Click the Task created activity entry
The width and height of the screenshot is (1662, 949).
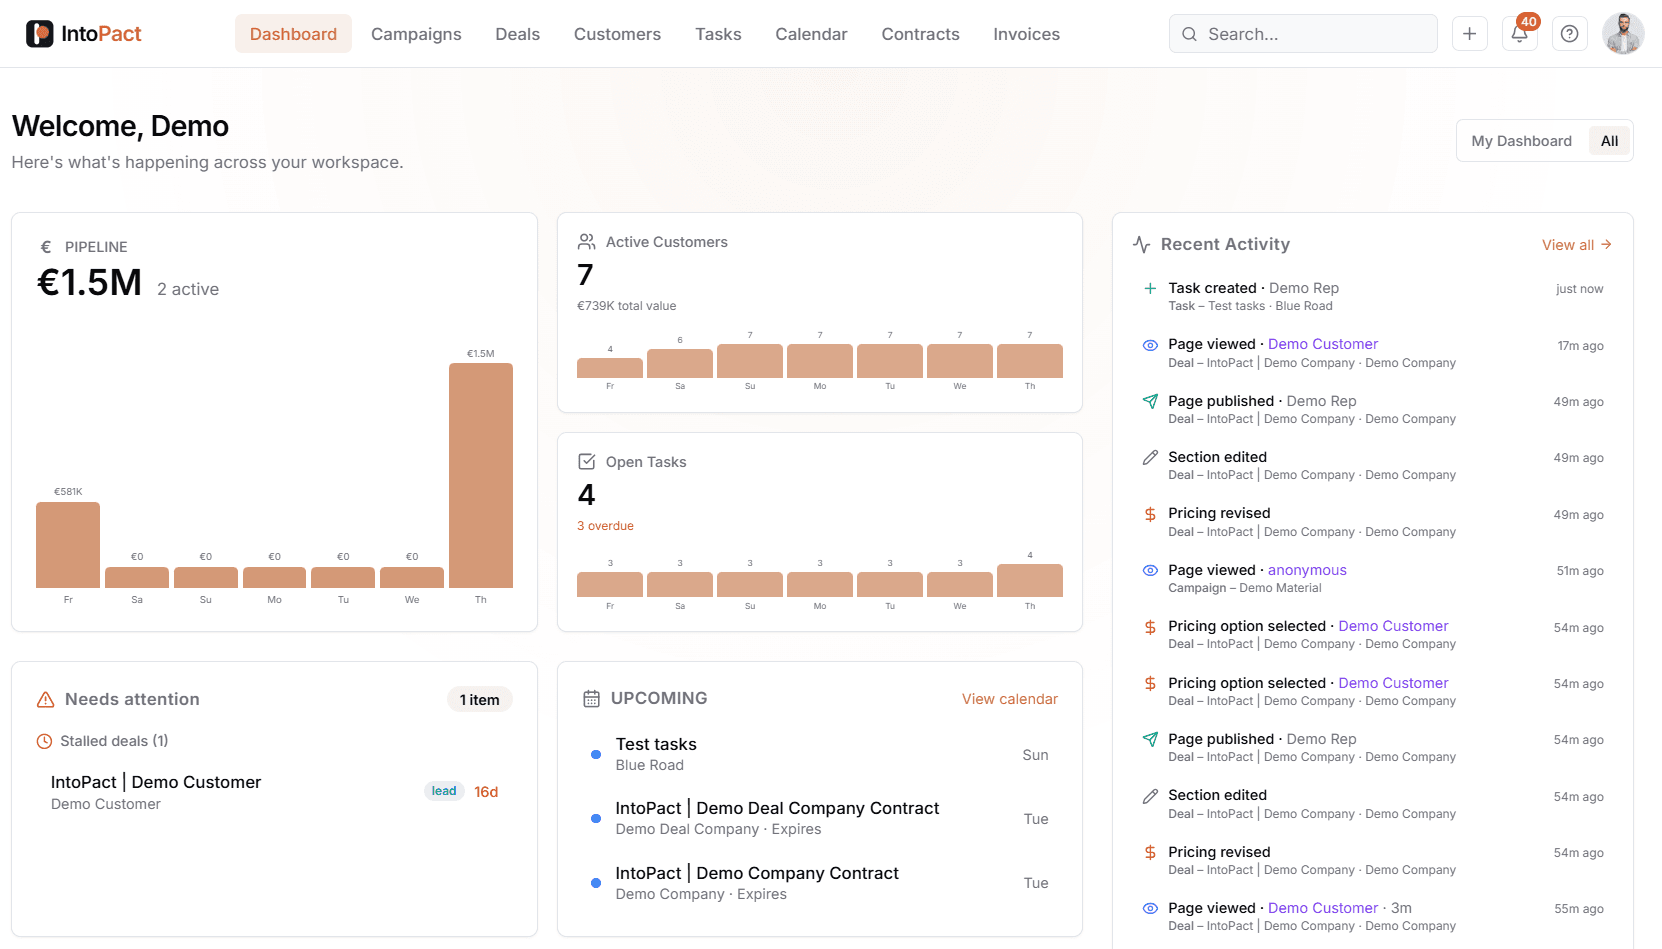pyautogui.click(x=1372, y=297)
